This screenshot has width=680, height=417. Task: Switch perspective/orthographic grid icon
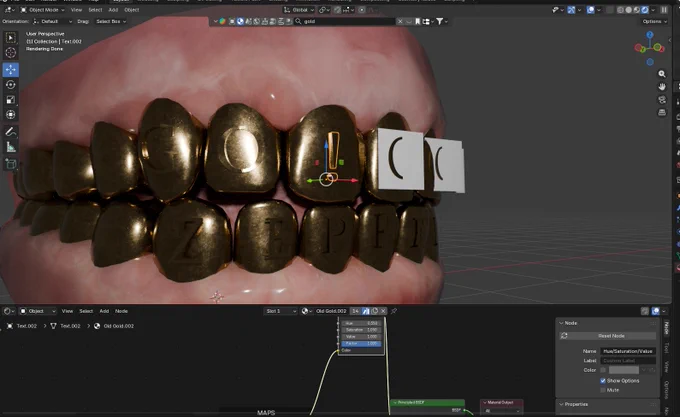[662, 113]
